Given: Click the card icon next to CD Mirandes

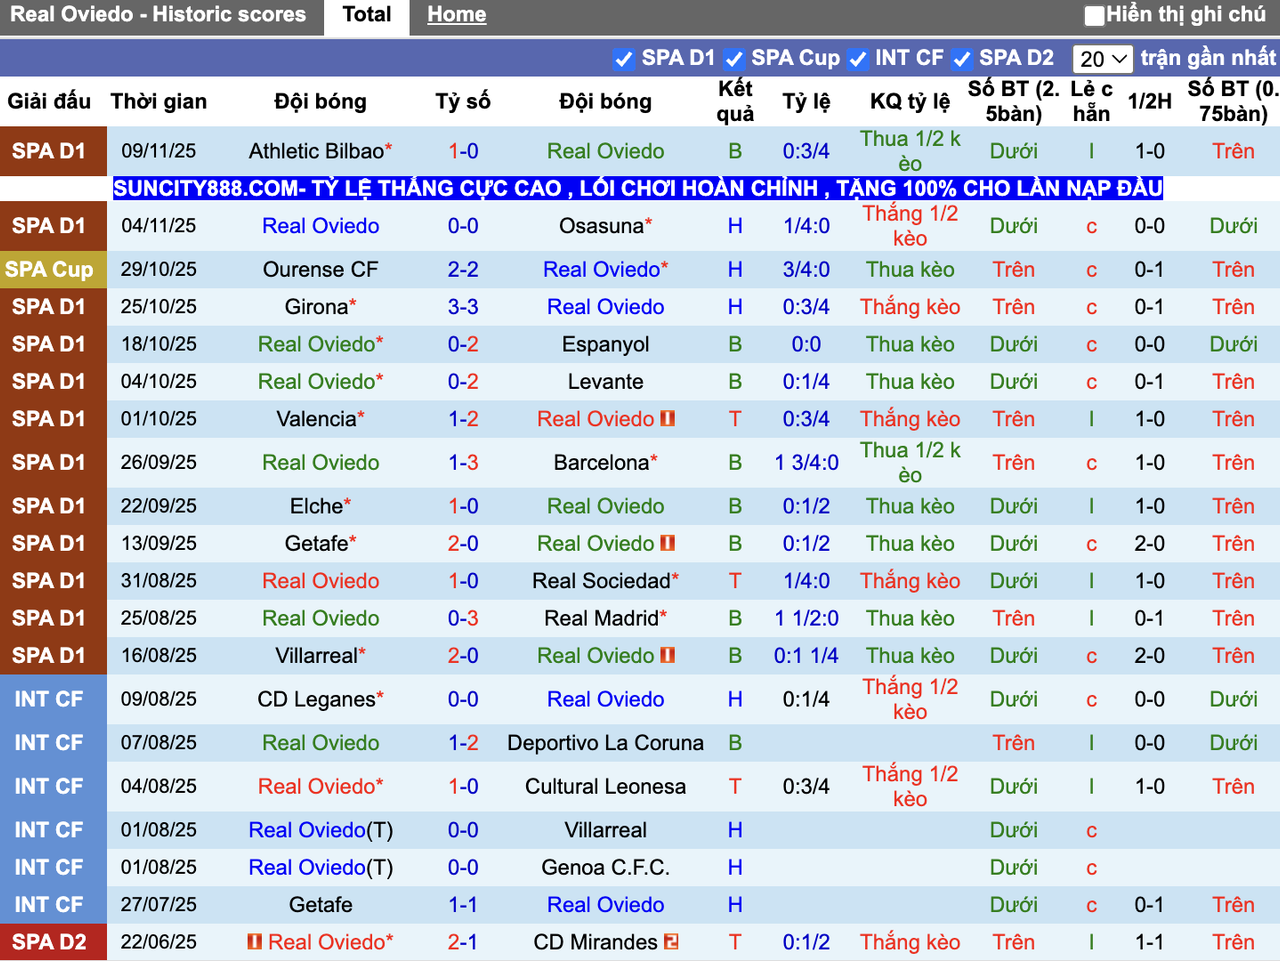Looking at the screenshot, I should [x=671, y=941].
